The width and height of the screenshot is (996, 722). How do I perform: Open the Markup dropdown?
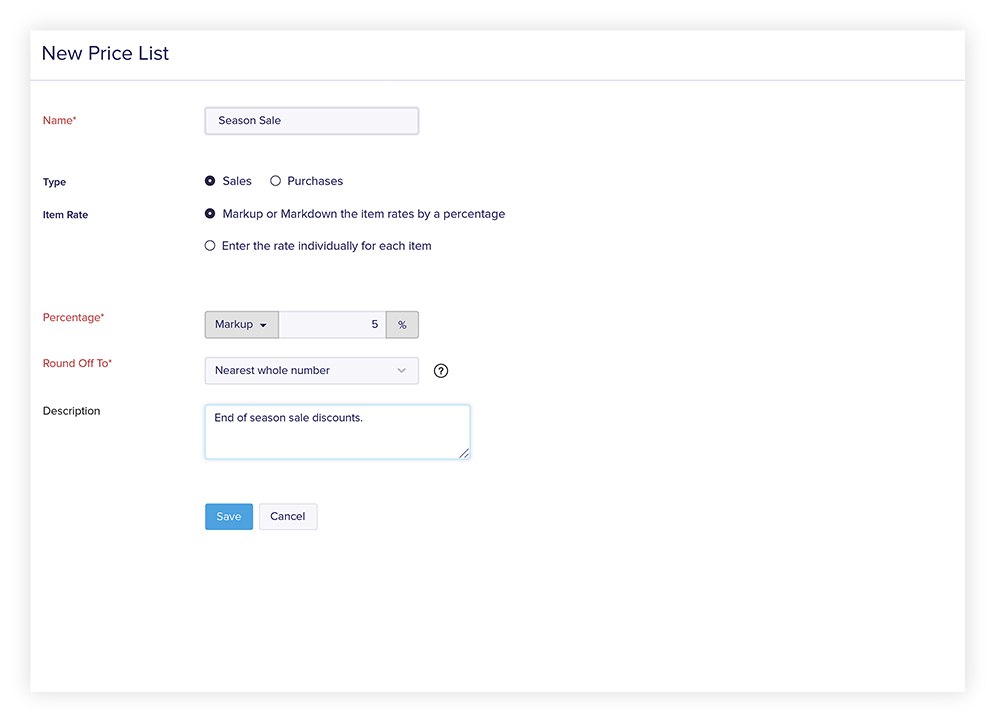pos(240,324)
